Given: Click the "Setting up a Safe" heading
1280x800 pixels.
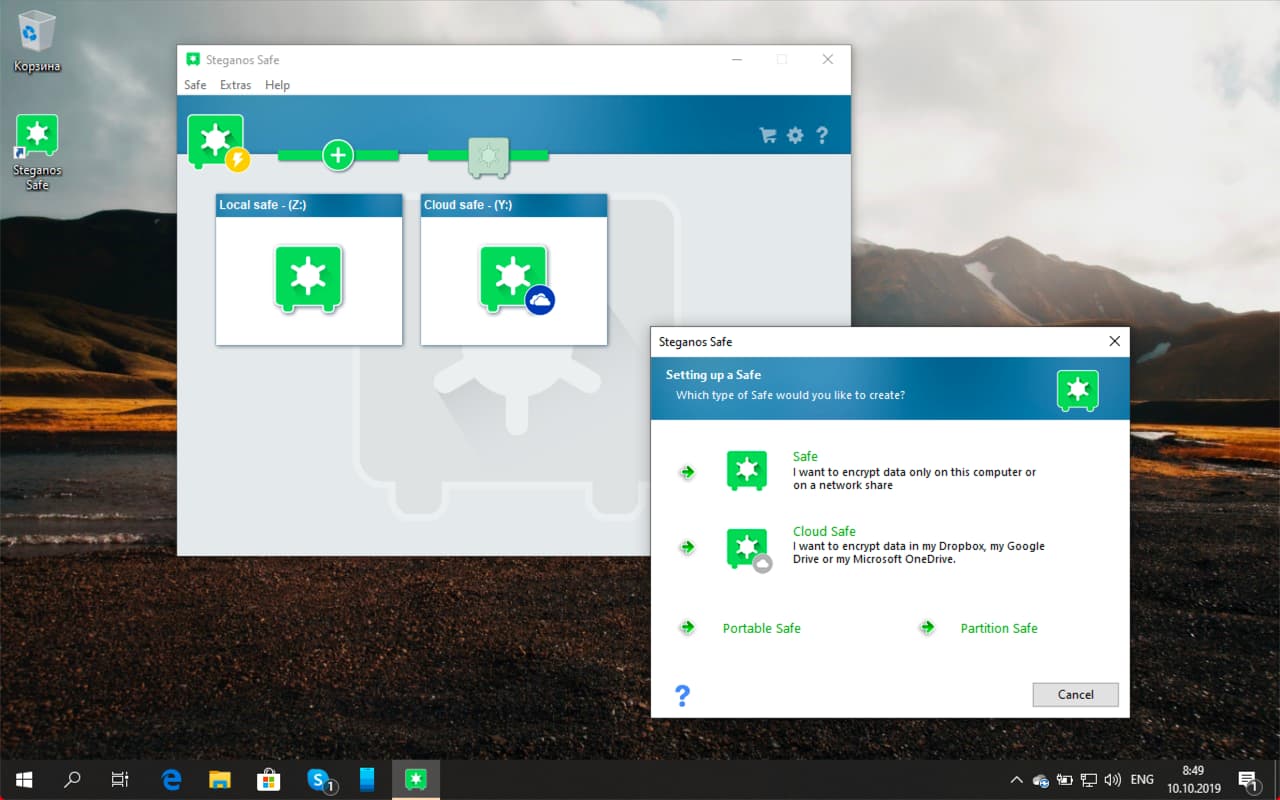Looking at the screenshot, I should 713,375.
